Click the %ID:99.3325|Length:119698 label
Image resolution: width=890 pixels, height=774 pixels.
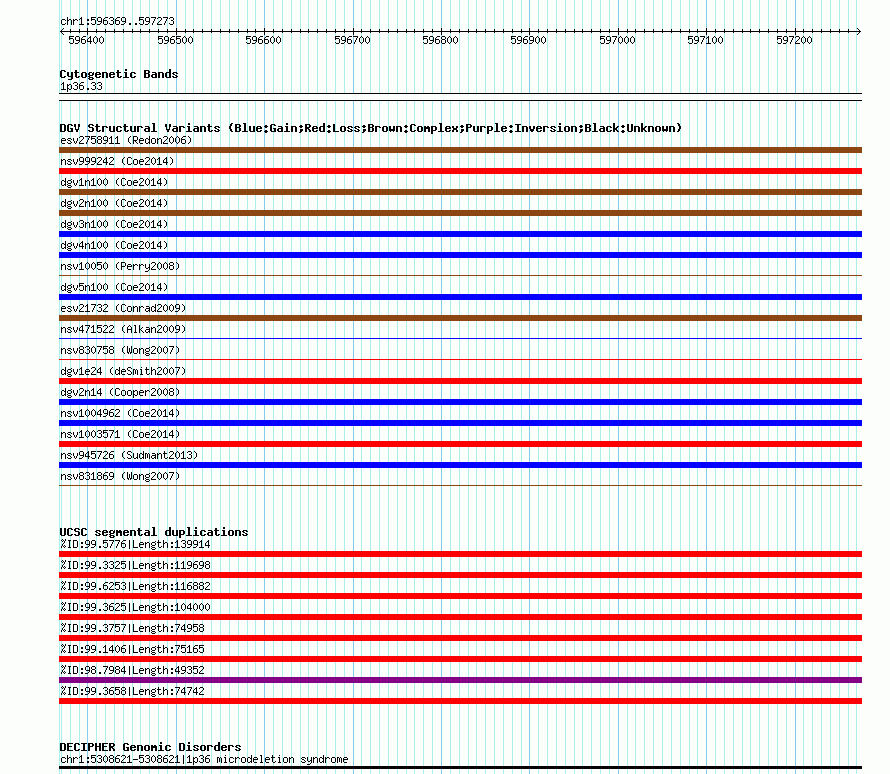[135, 565]
